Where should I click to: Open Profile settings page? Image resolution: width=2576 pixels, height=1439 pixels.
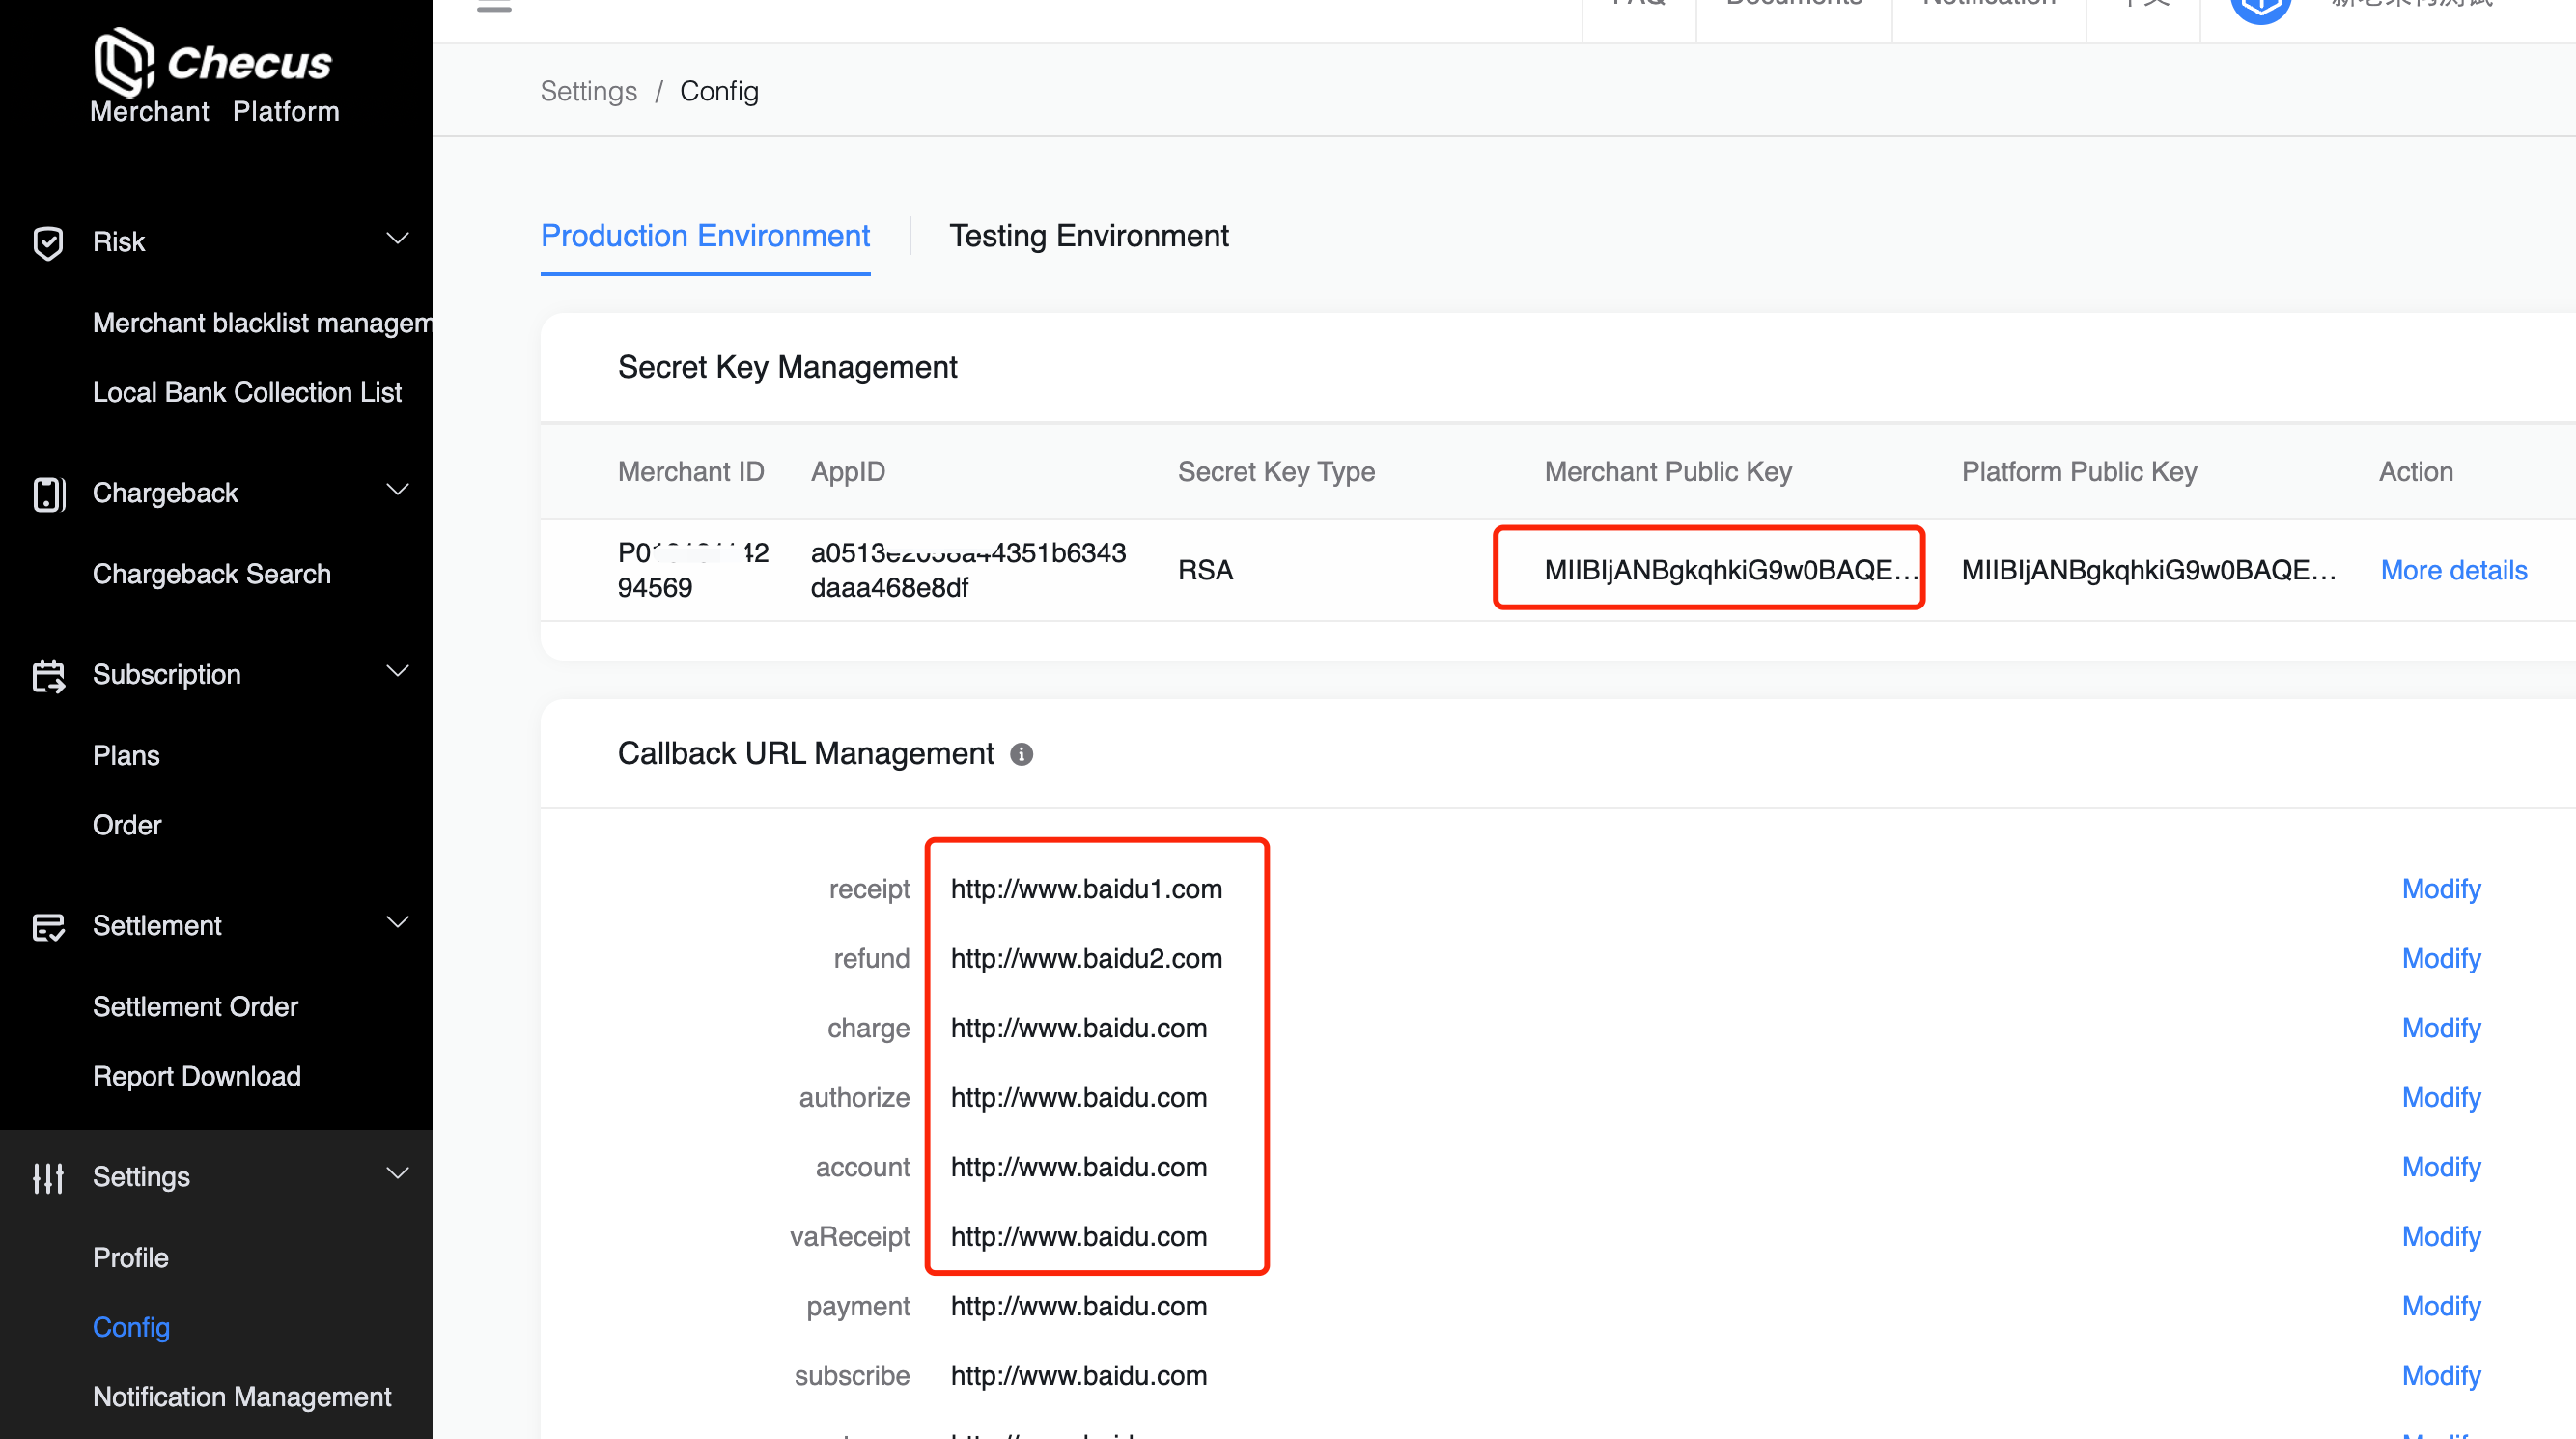(x=130, y=1258)
